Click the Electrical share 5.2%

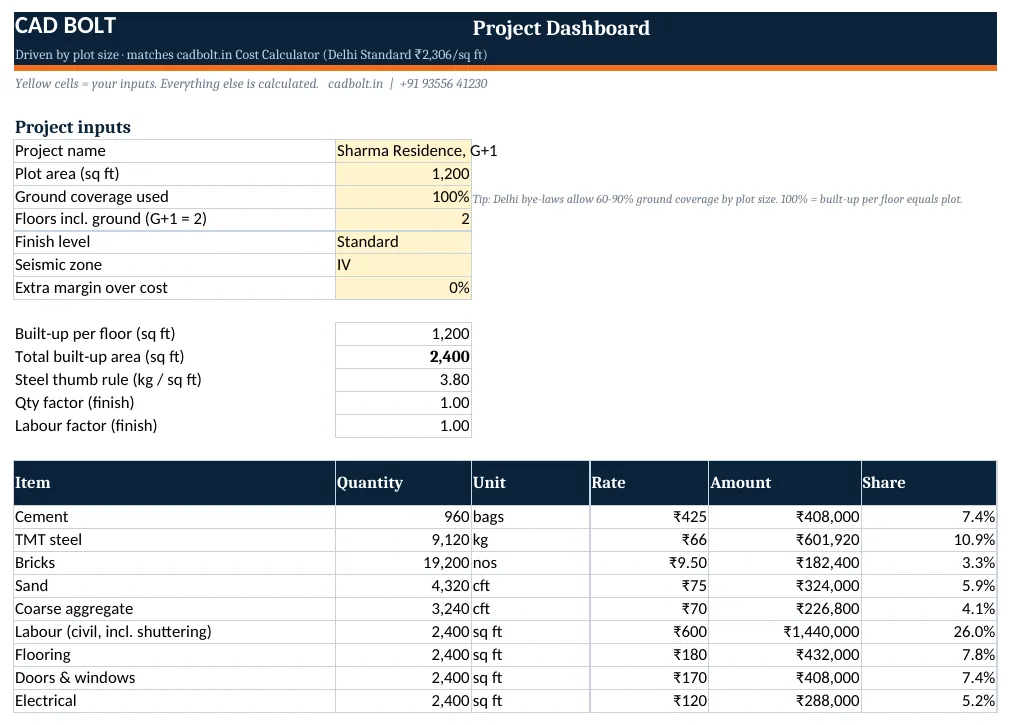point(929,701)
